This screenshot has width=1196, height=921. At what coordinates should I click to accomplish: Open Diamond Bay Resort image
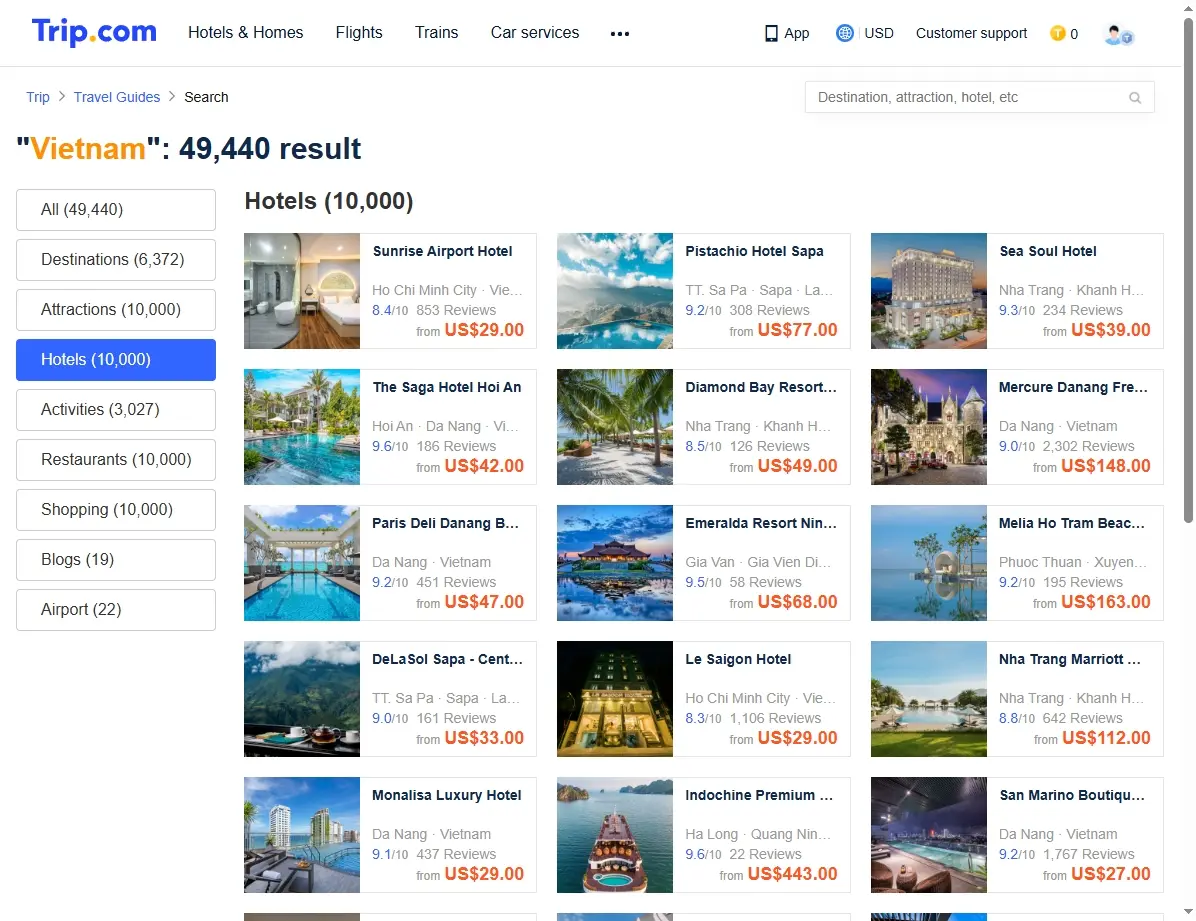pos(615,427)
